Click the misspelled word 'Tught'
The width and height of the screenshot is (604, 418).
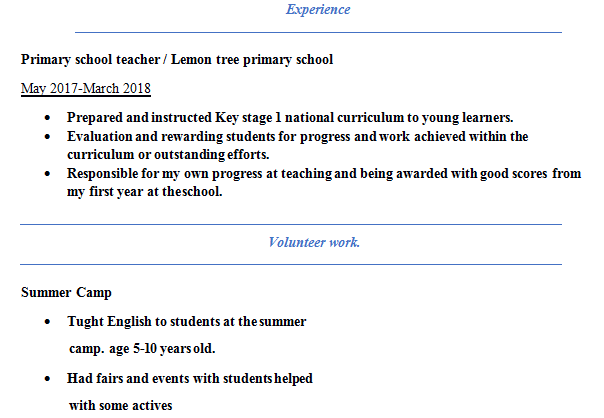tap(85, 322)
